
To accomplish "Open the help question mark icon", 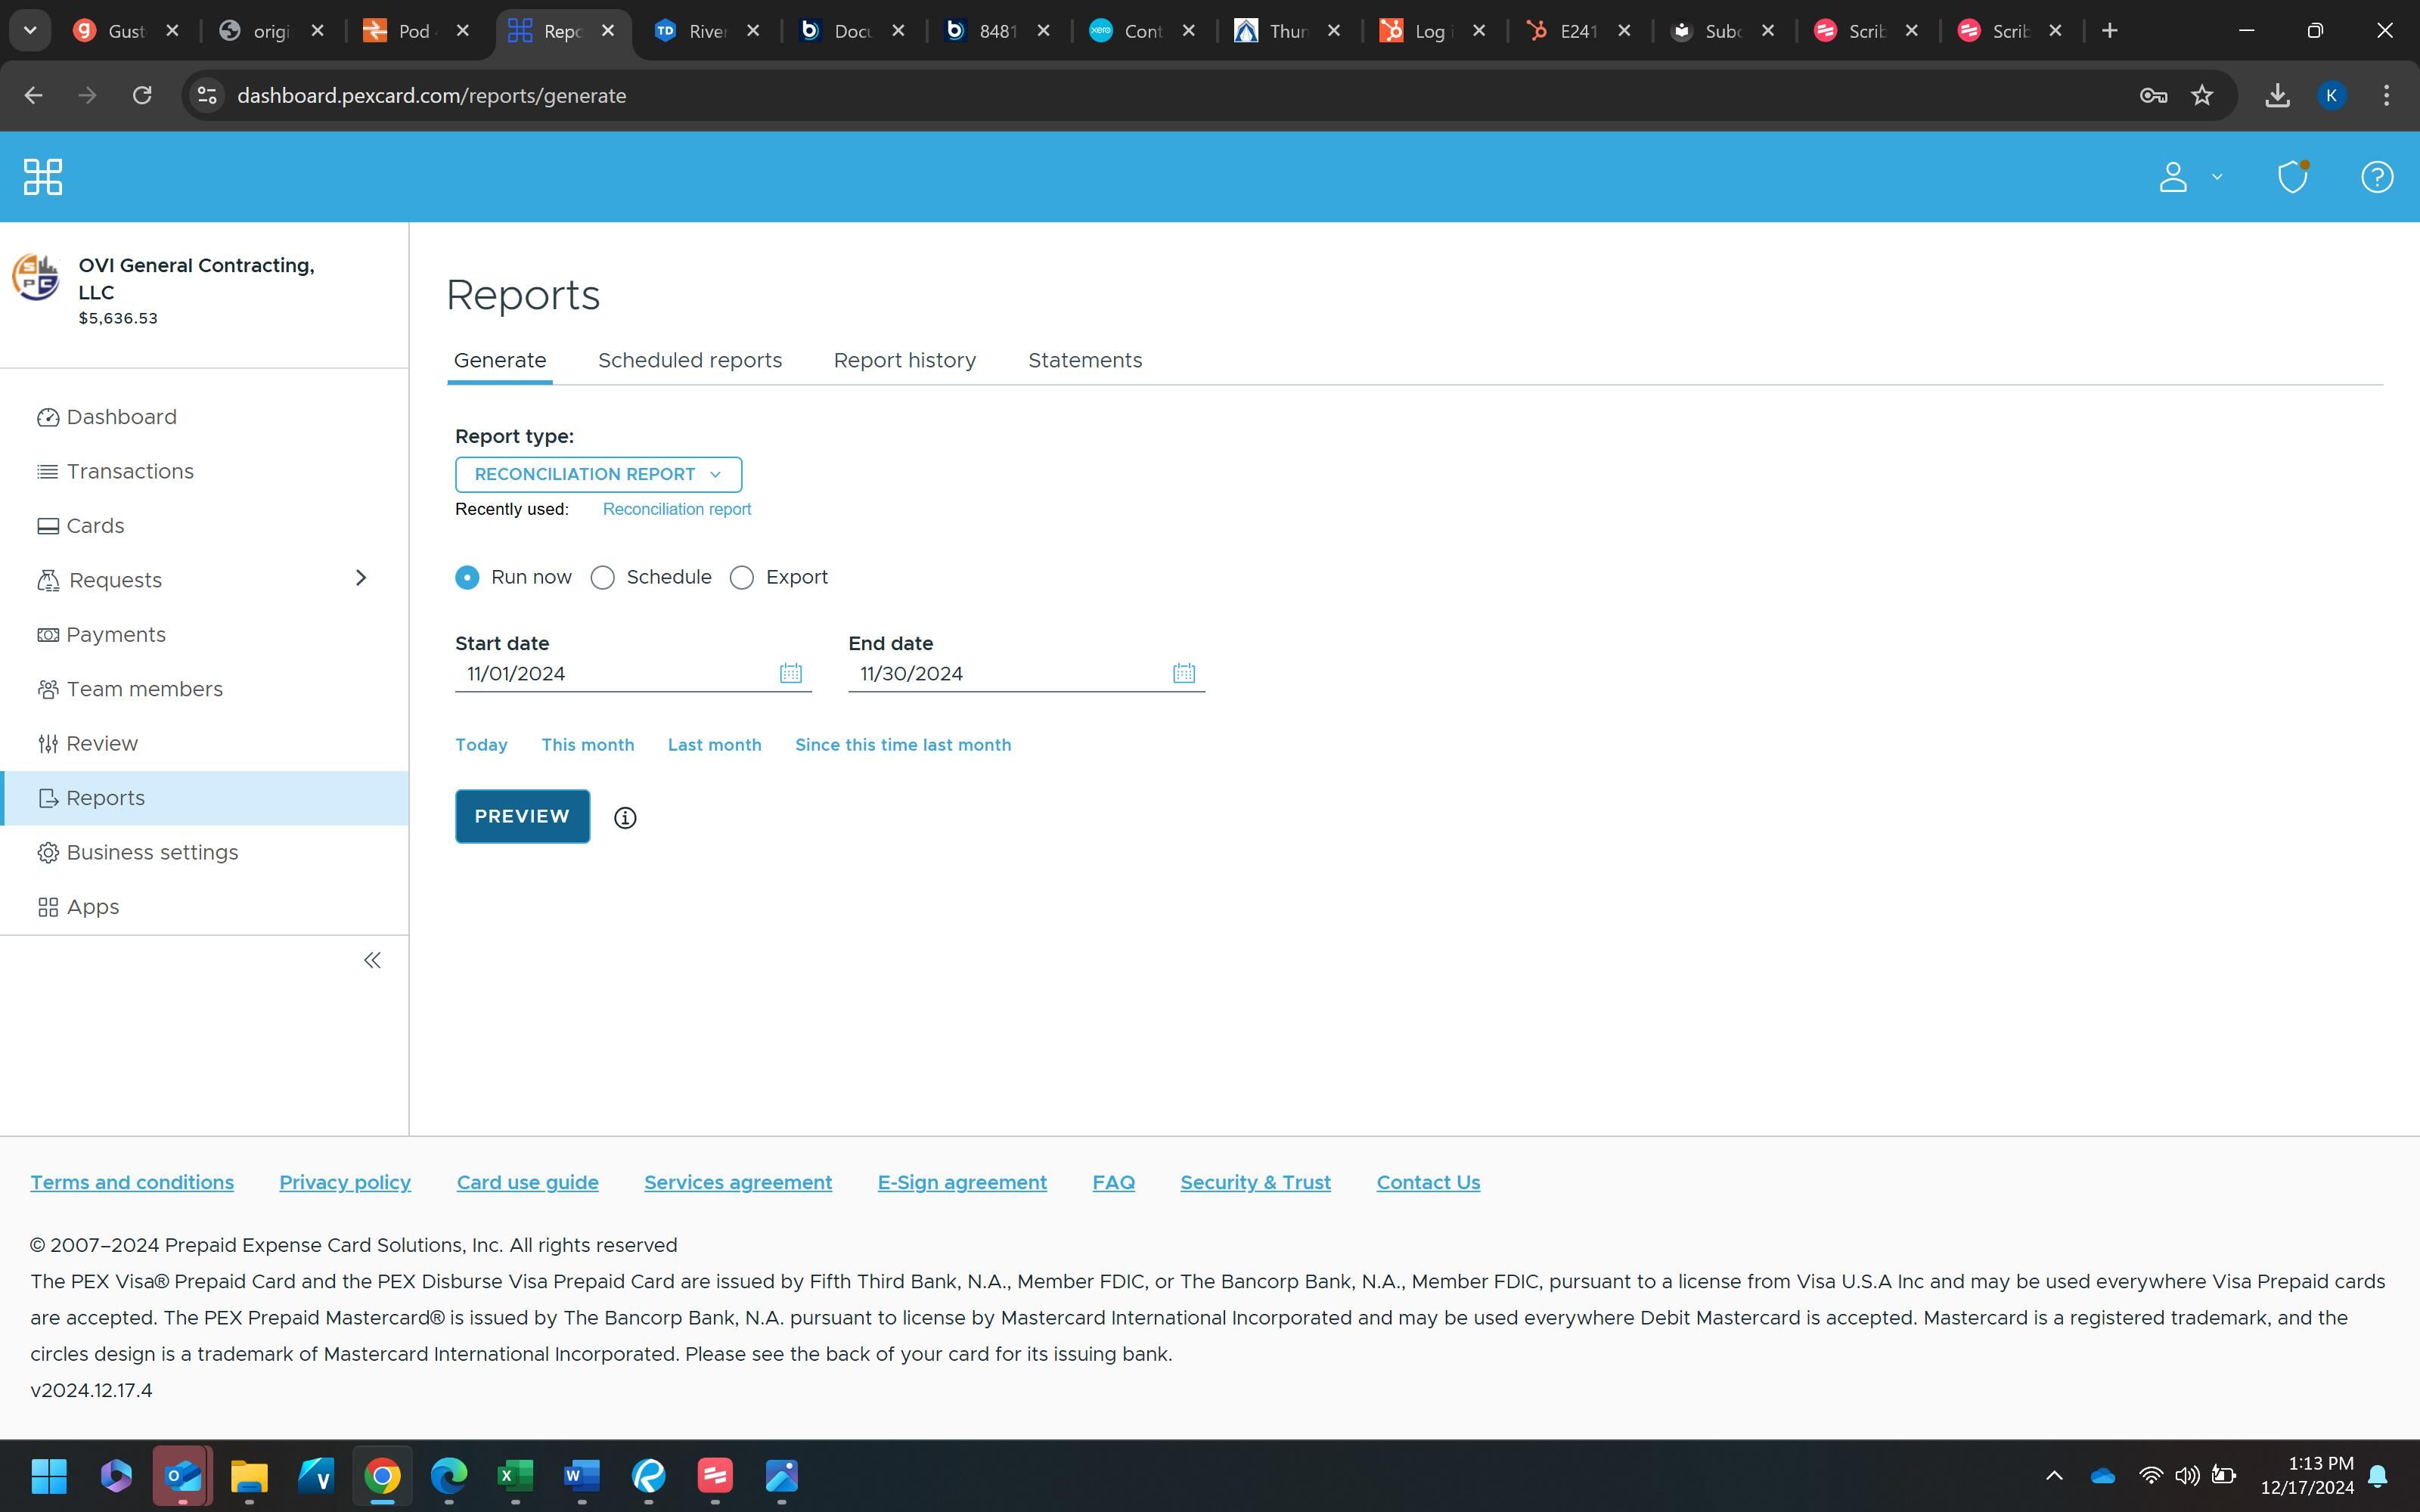I will tap(2376, 177).
